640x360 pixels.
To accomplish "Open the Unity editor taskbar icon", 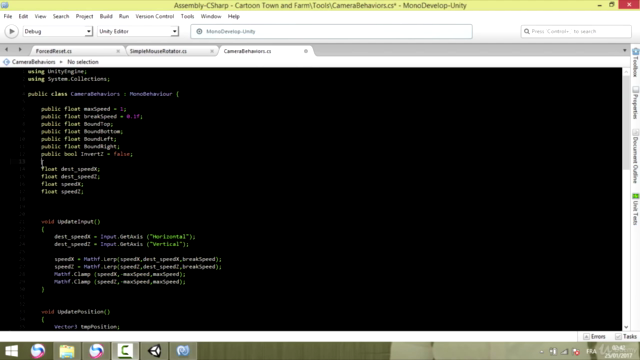I will click(x=154, y=351).
